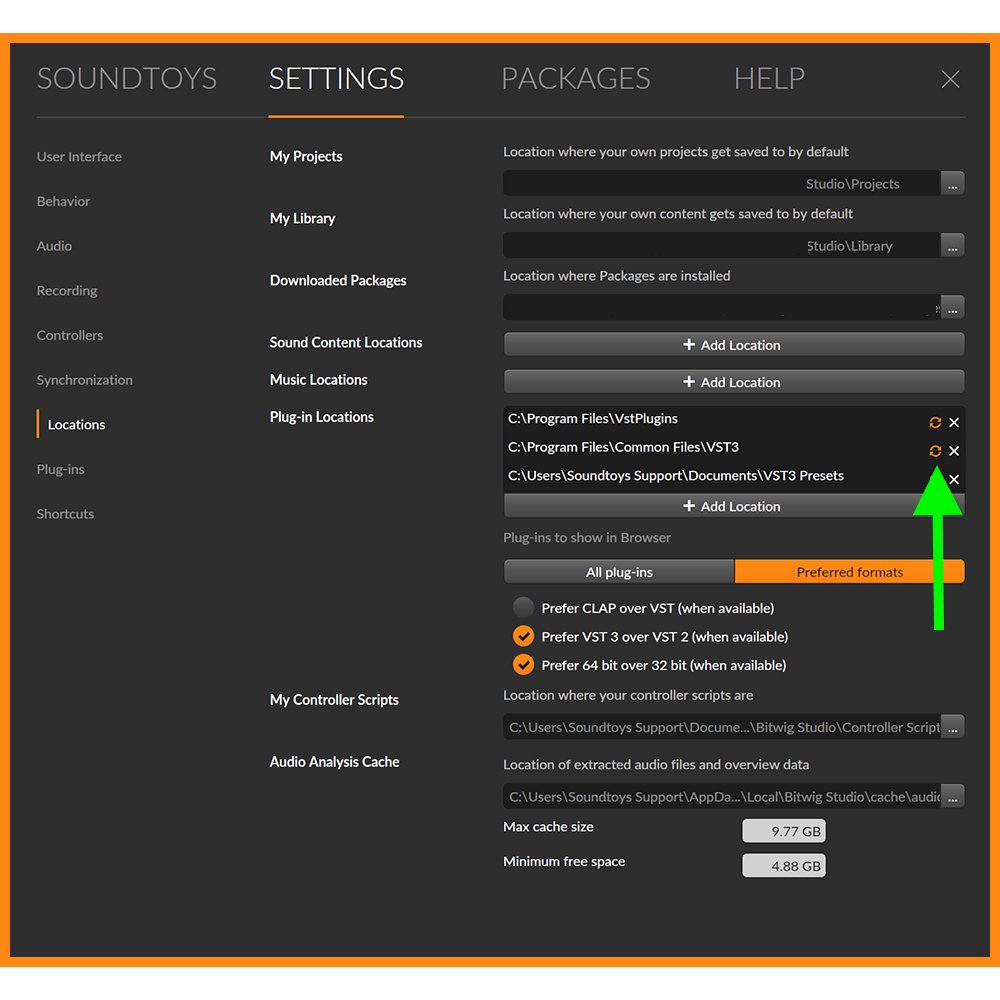Open Audio settings section
The image size is (1000, 1000).
[x=54, y=246]
